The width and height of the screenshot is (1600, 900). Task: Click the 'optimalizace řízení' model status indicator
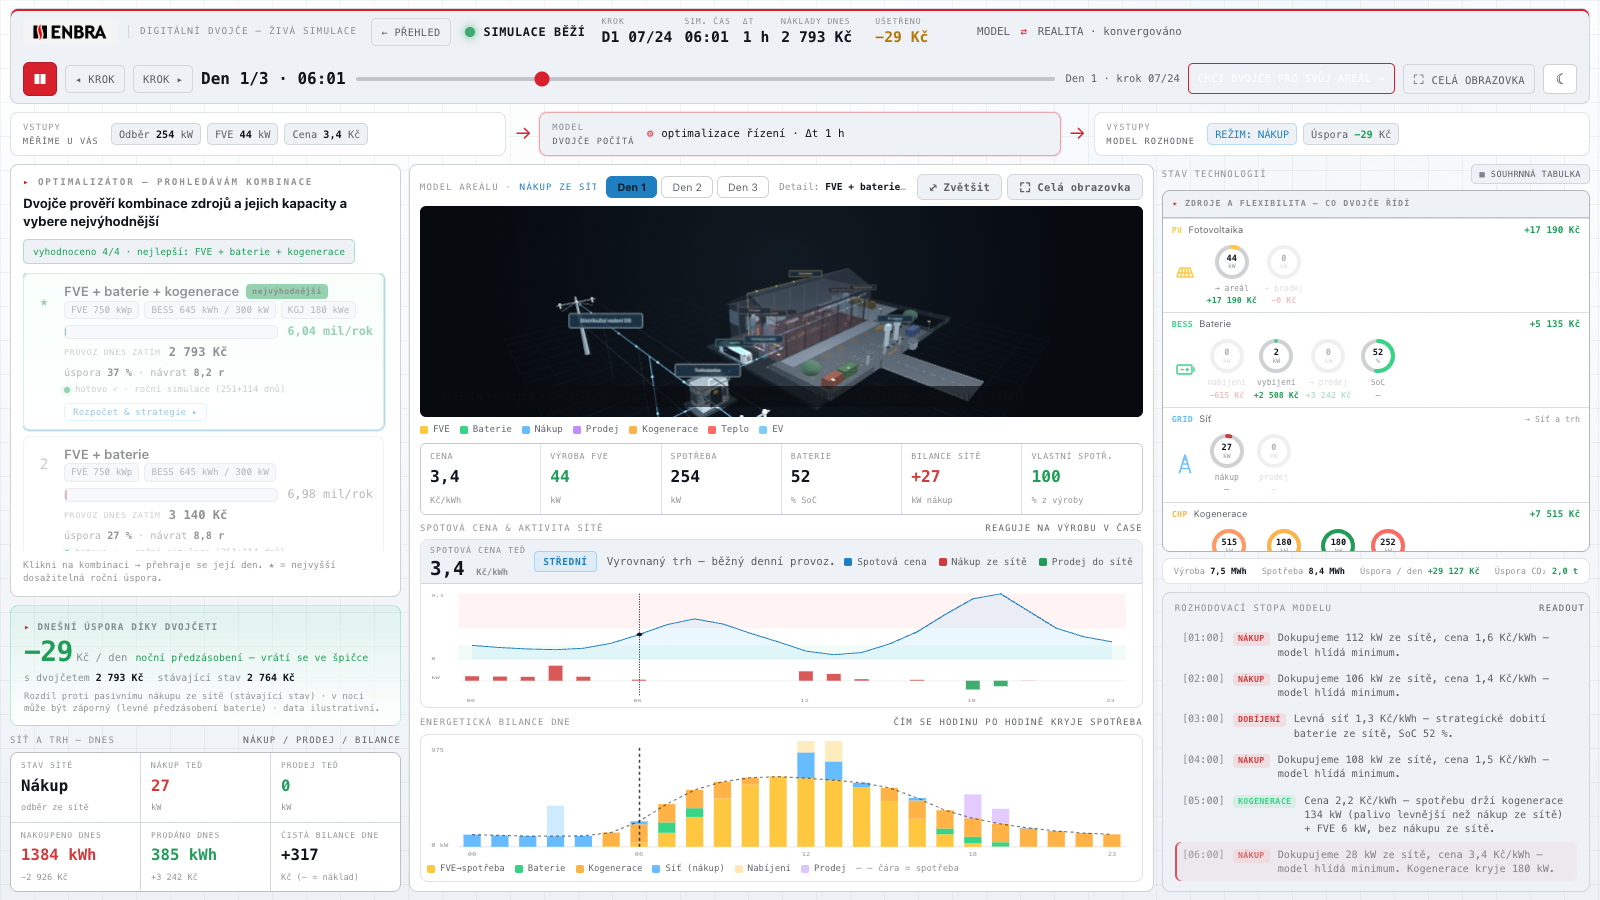pos(745,133)
